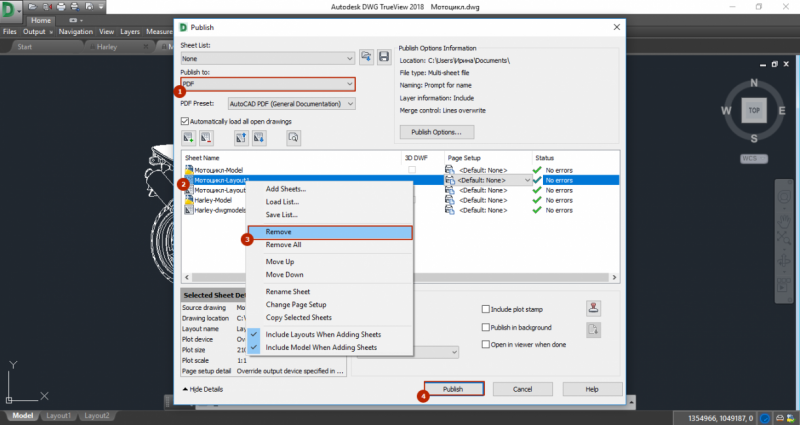Click the Open file icon in quick access toolbar
Image resolution: width=800 pixels, height=425 pixels.
tap(32, 7)
